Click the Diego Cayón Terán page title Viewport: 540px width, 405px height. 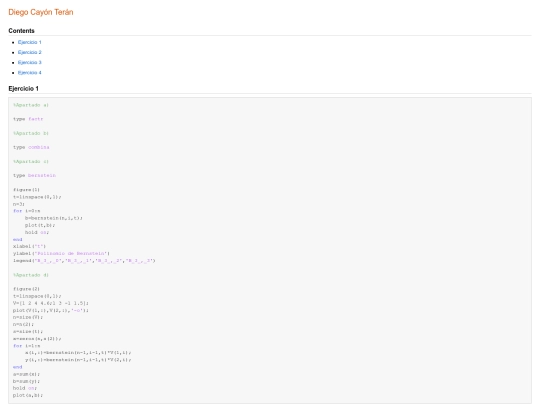[x=41, y=12]
